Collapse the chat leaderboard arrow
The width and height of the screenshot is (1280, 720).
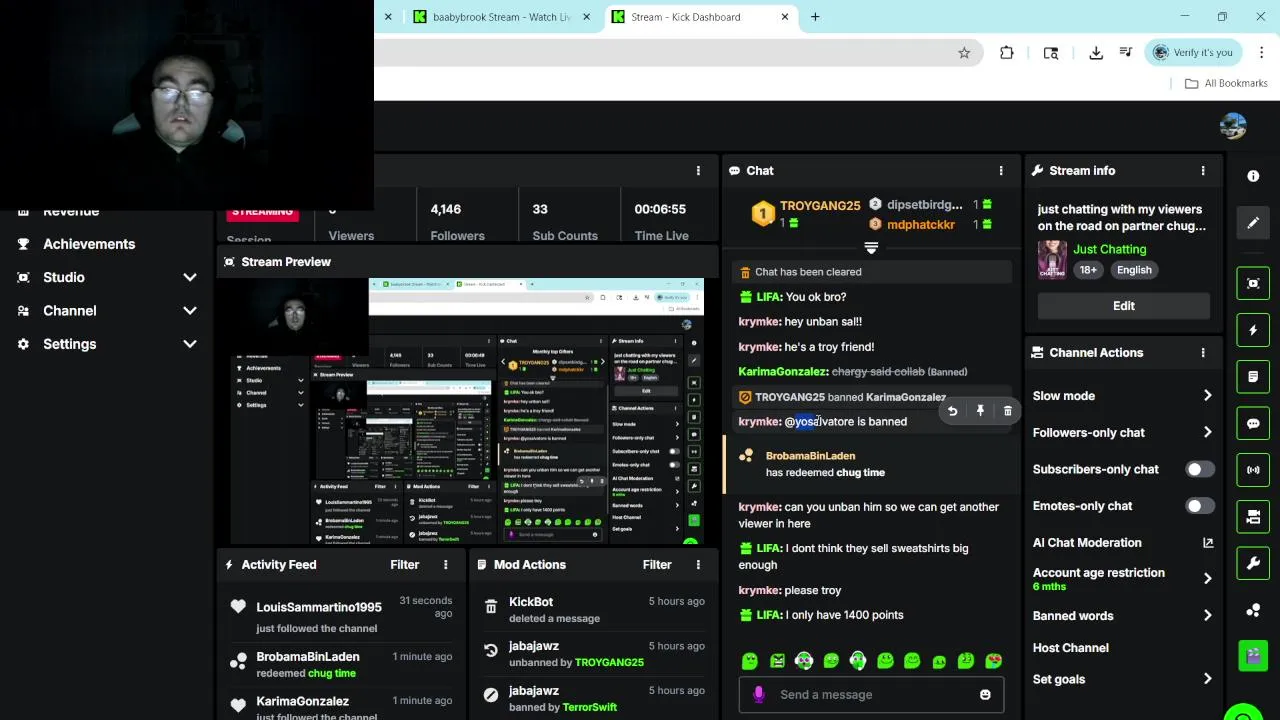pos(871,248)
